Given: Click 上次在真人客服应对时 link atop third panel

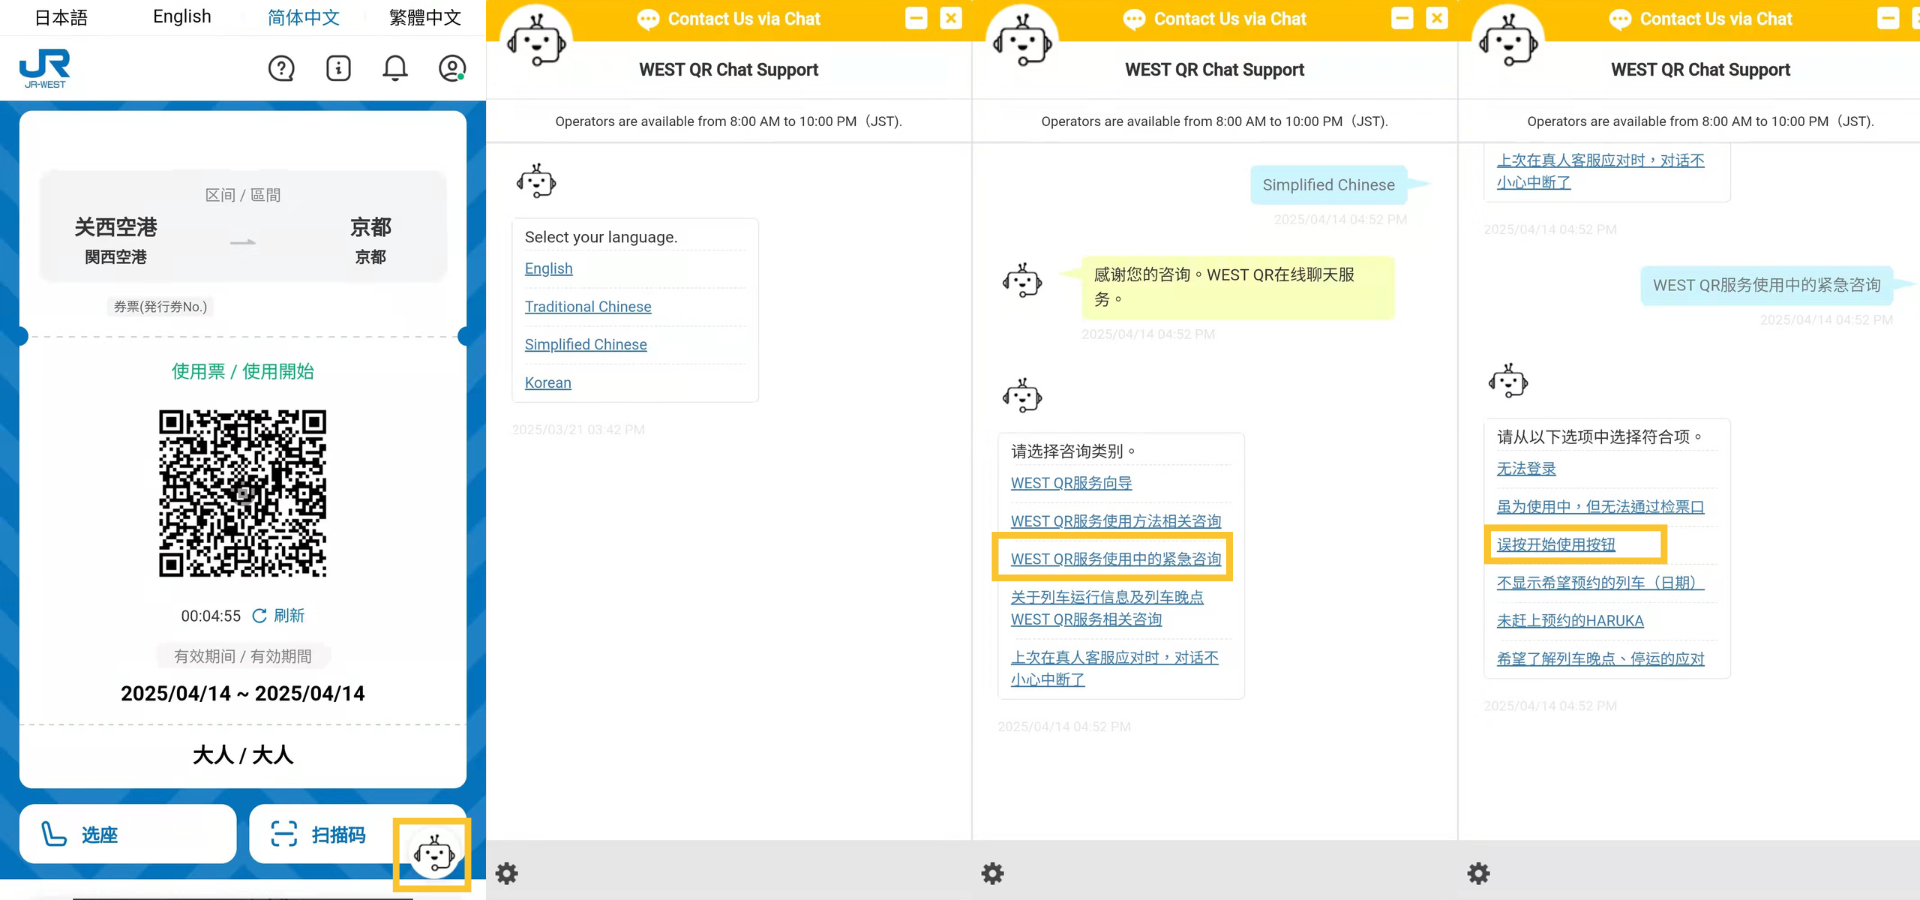Looking at the screenshot, I should [x=1600, y=171].
